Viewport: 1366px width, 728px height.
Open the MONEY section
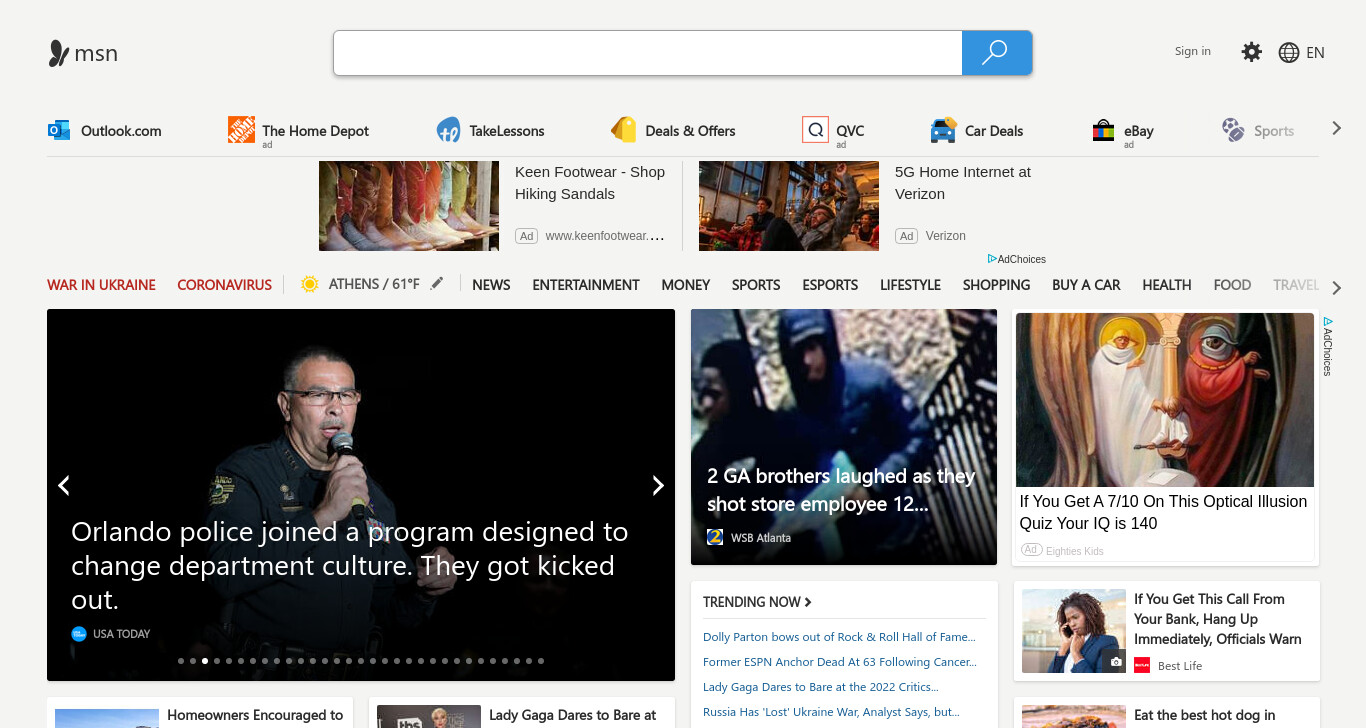click(x=686, y=285)
